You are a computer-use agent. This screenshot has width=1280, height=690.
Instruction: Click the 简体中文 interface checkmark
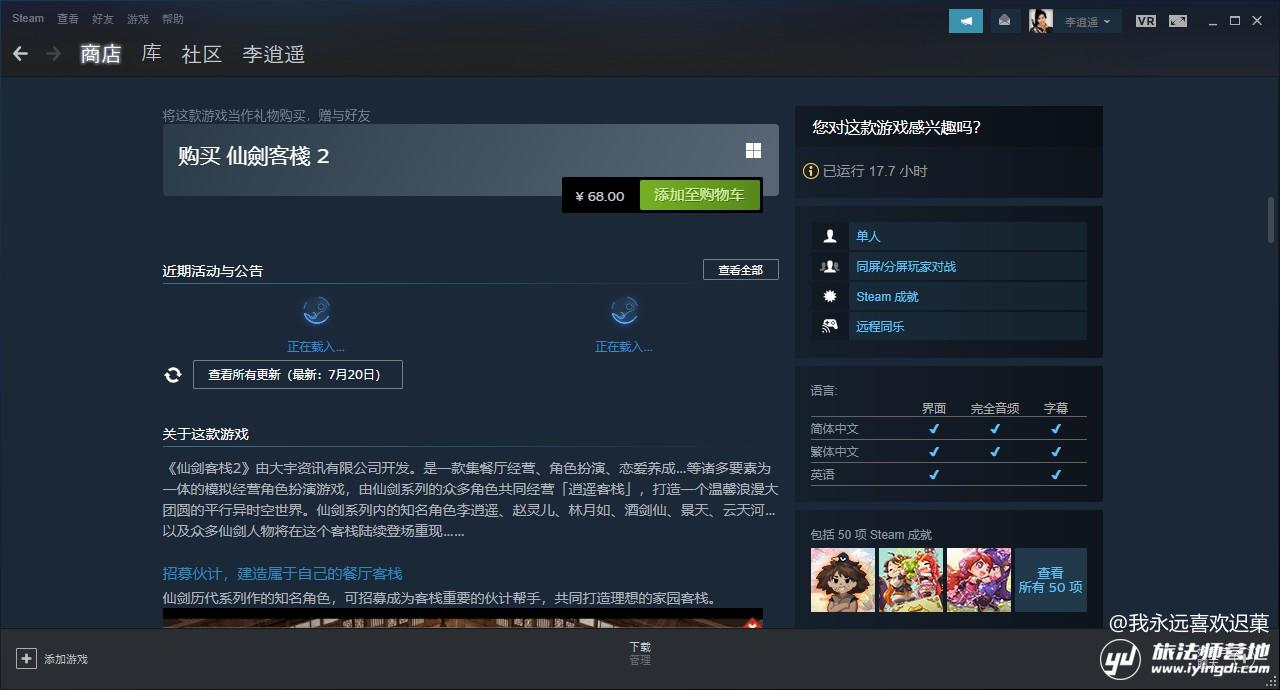coord(934,428)
